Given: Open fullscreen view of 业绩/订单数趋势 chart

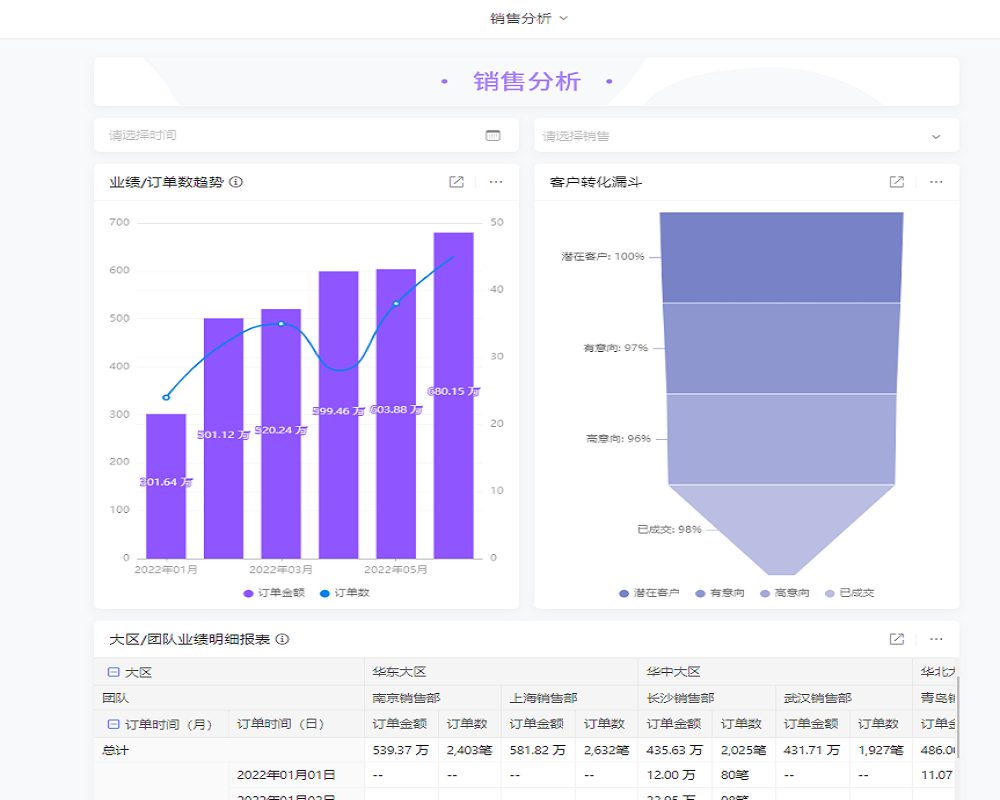Looking at the screenshot, I should (x=458, y=182).
